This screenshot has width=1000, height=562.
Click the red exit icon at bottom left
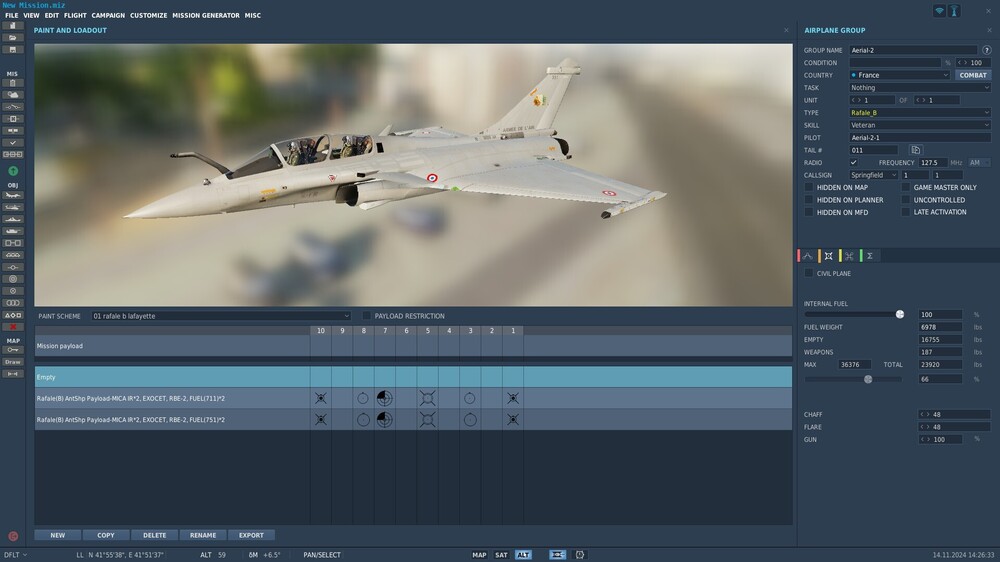[13, 536]
